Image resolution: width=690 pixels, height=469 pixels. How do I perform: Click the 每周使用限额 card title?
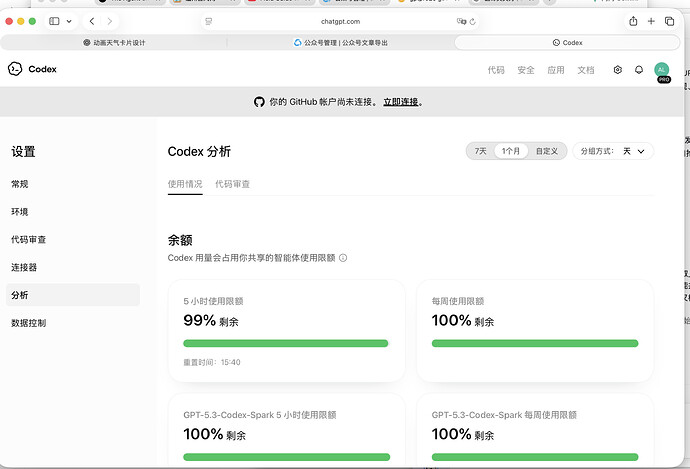point(458,301)
